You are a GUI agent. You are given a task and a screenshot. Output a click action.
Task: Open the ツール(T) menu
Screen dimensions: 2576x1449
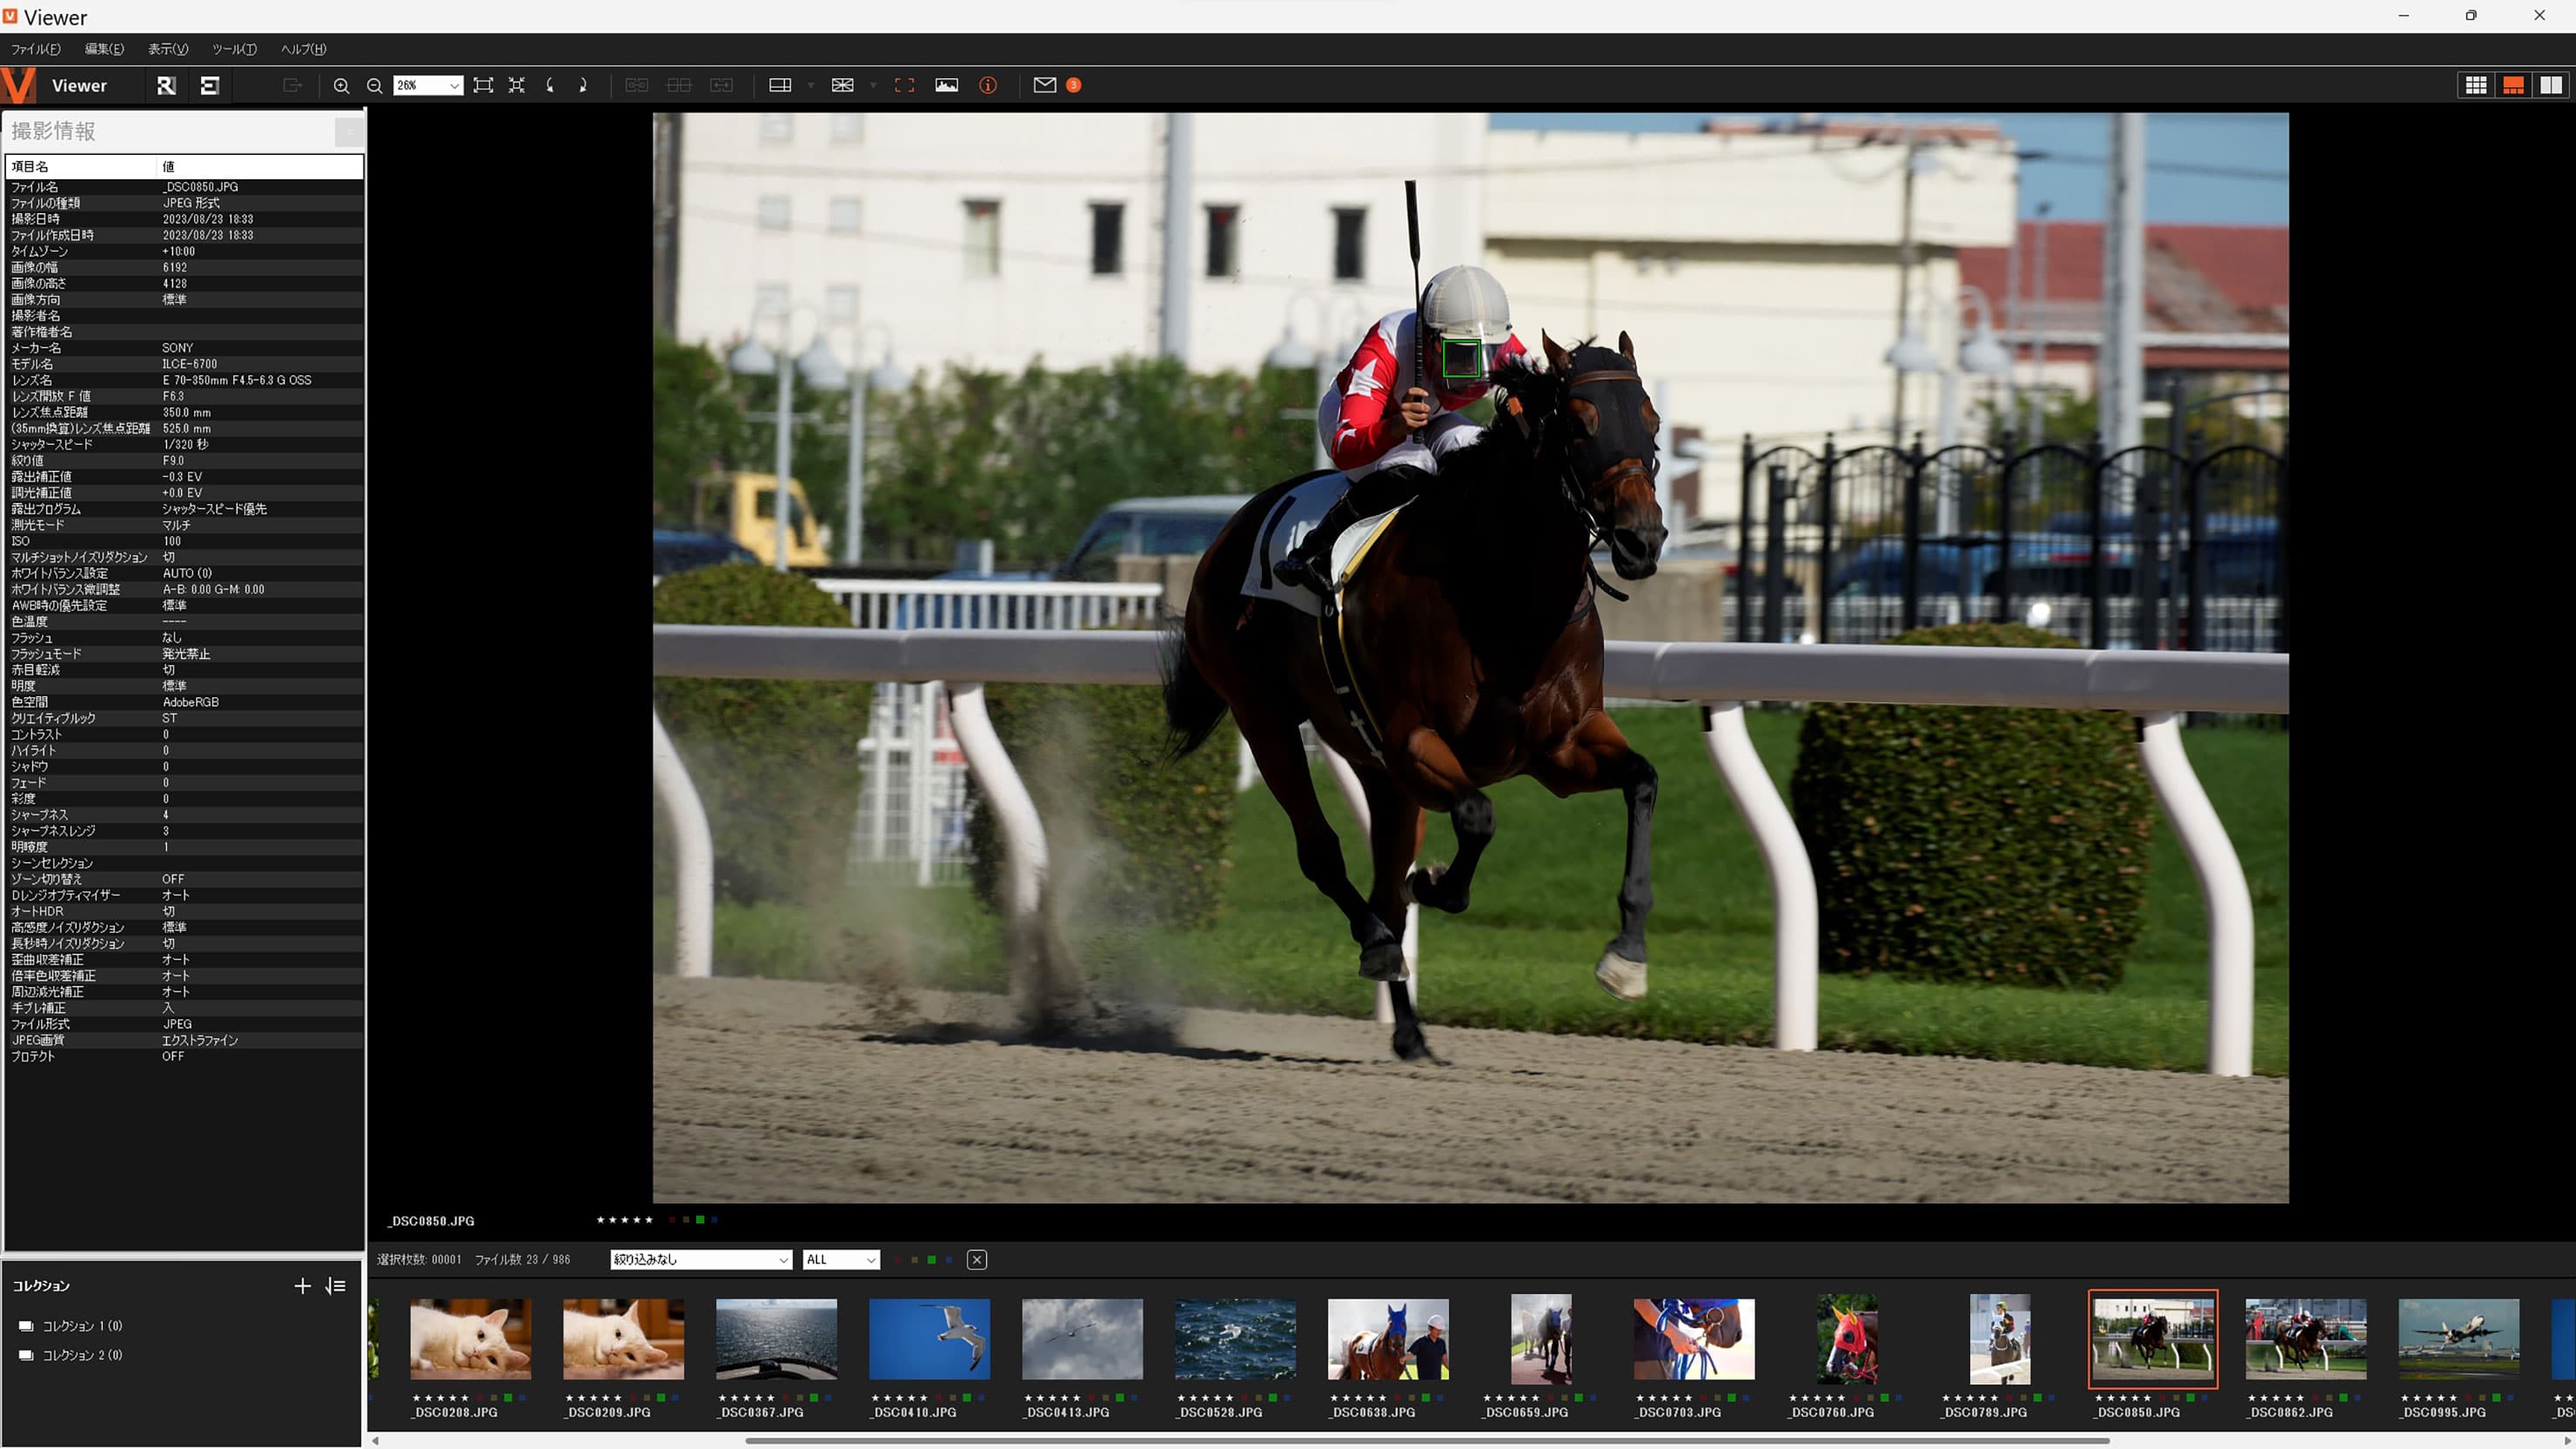pos(234,49)
